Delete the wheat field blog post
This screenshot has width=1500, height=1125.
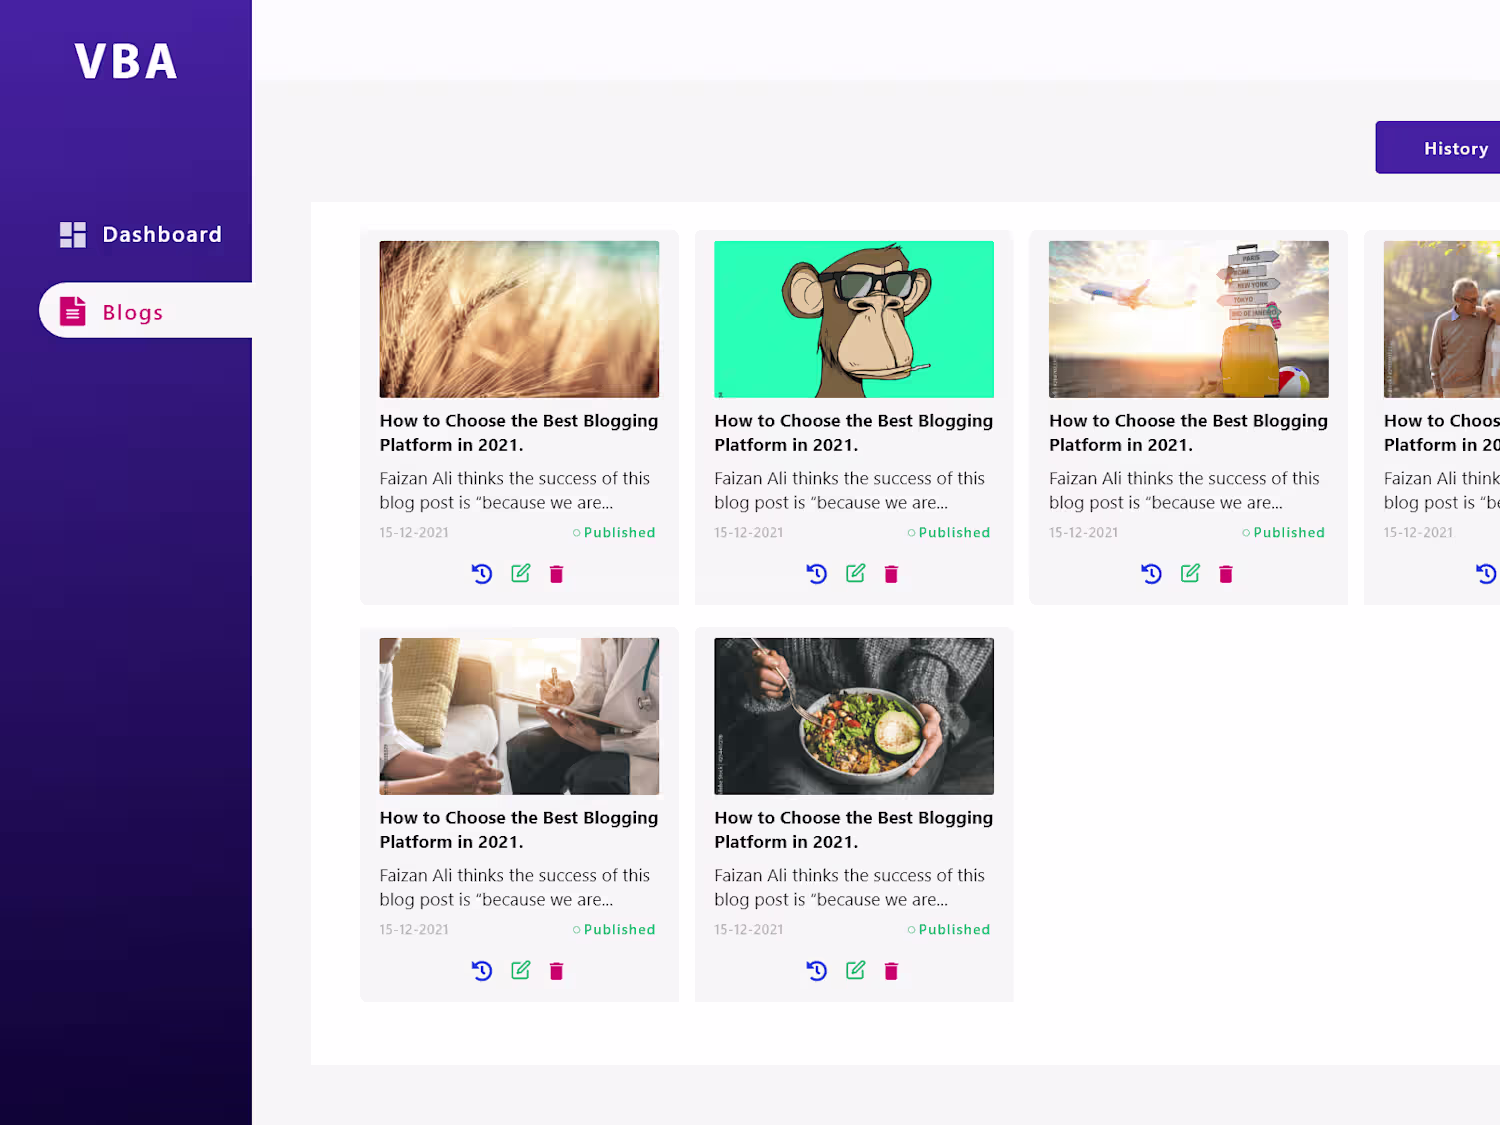pos(557,574)
